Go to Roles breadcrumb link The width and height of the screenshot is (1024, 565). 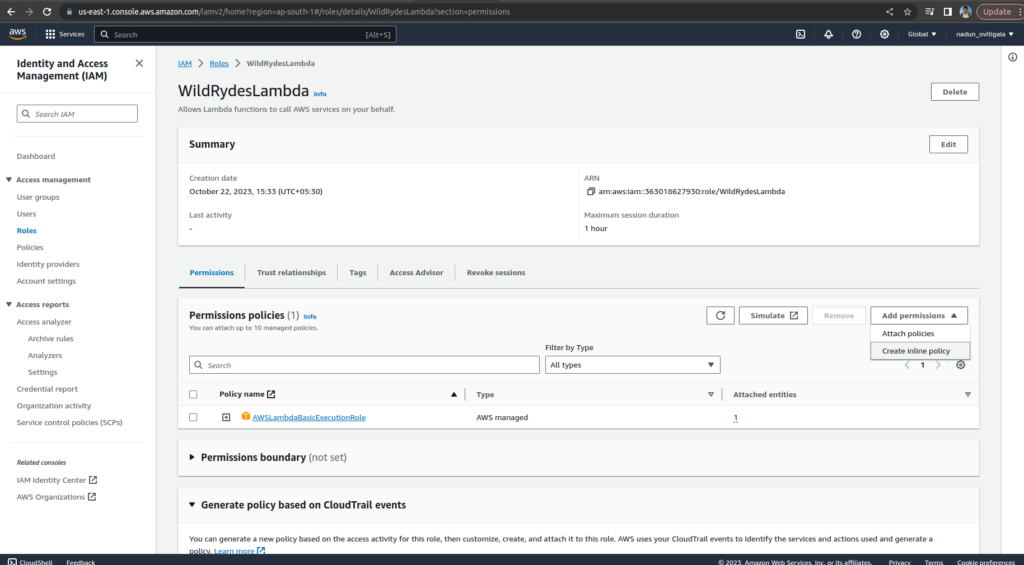[x=219, y=63]
